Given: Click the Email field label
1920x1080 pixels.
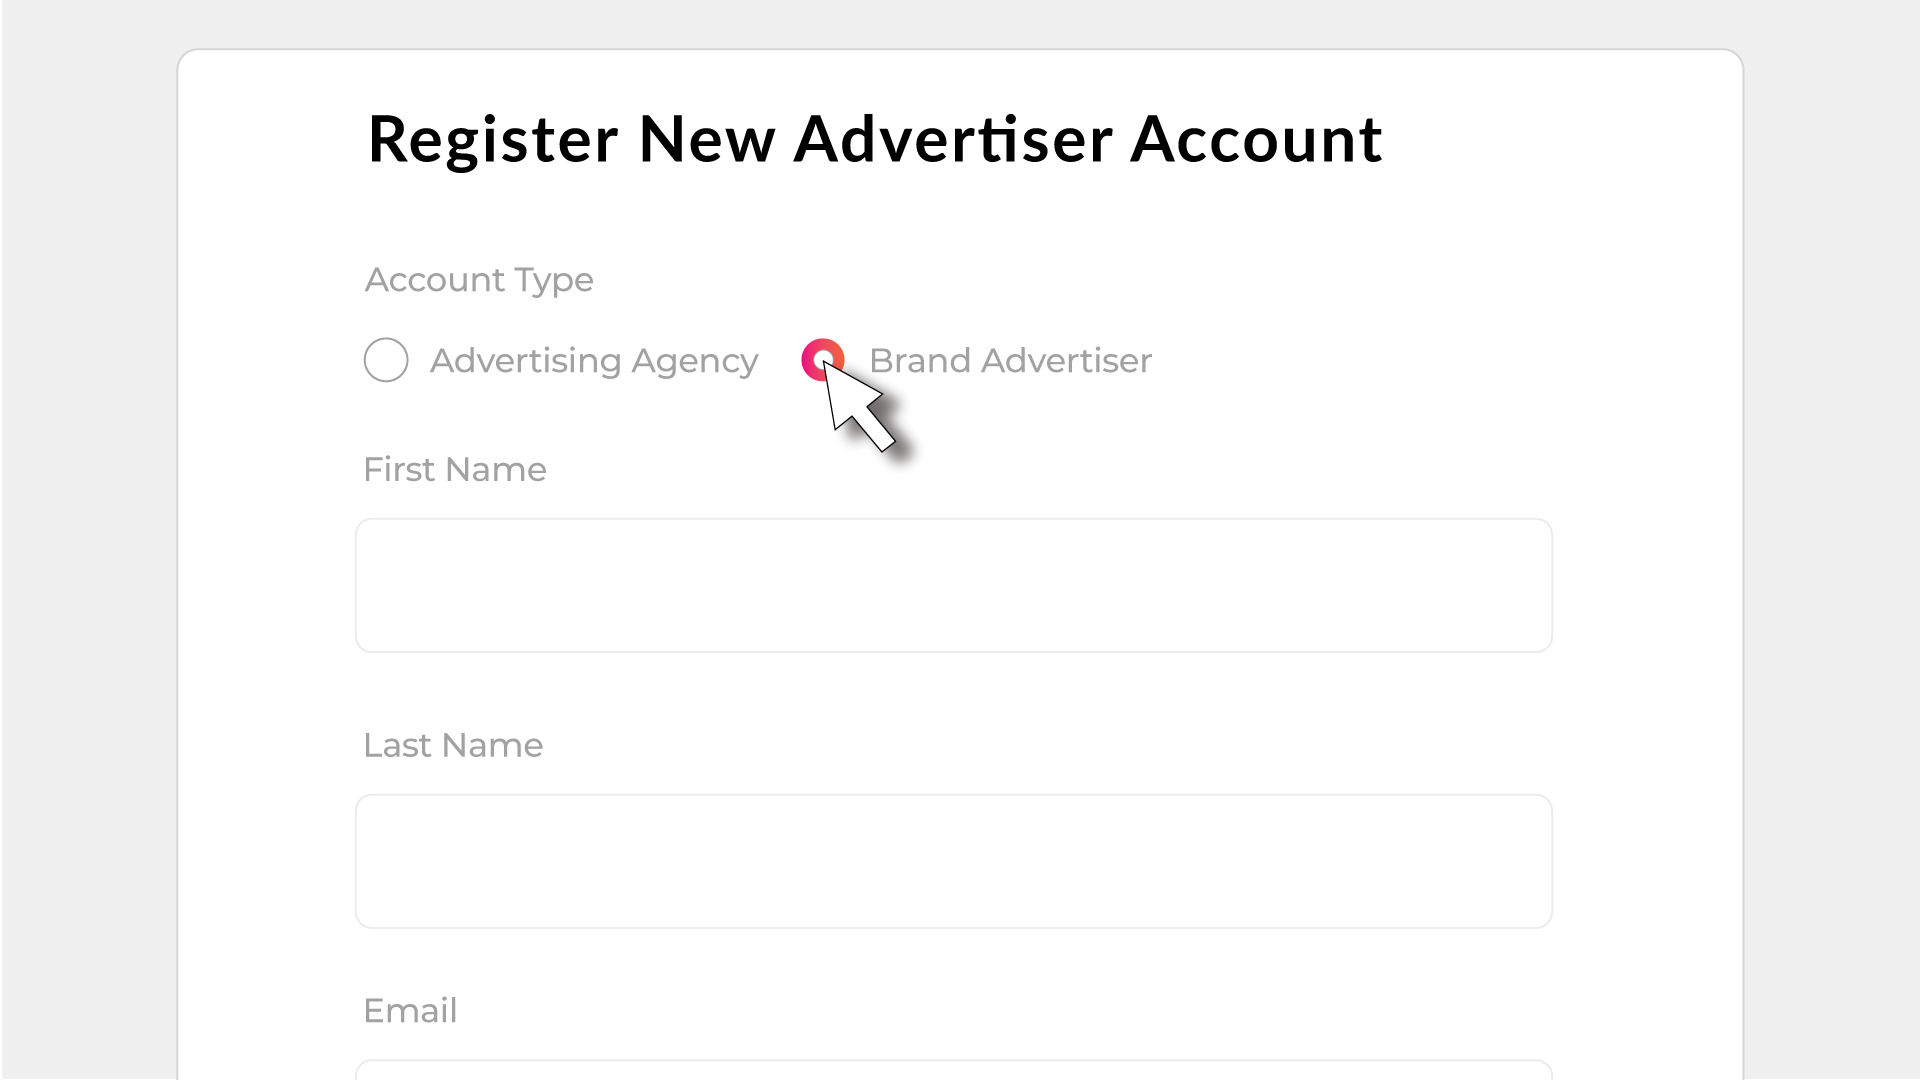Looking at the screenshot, I should point(410,1011).
